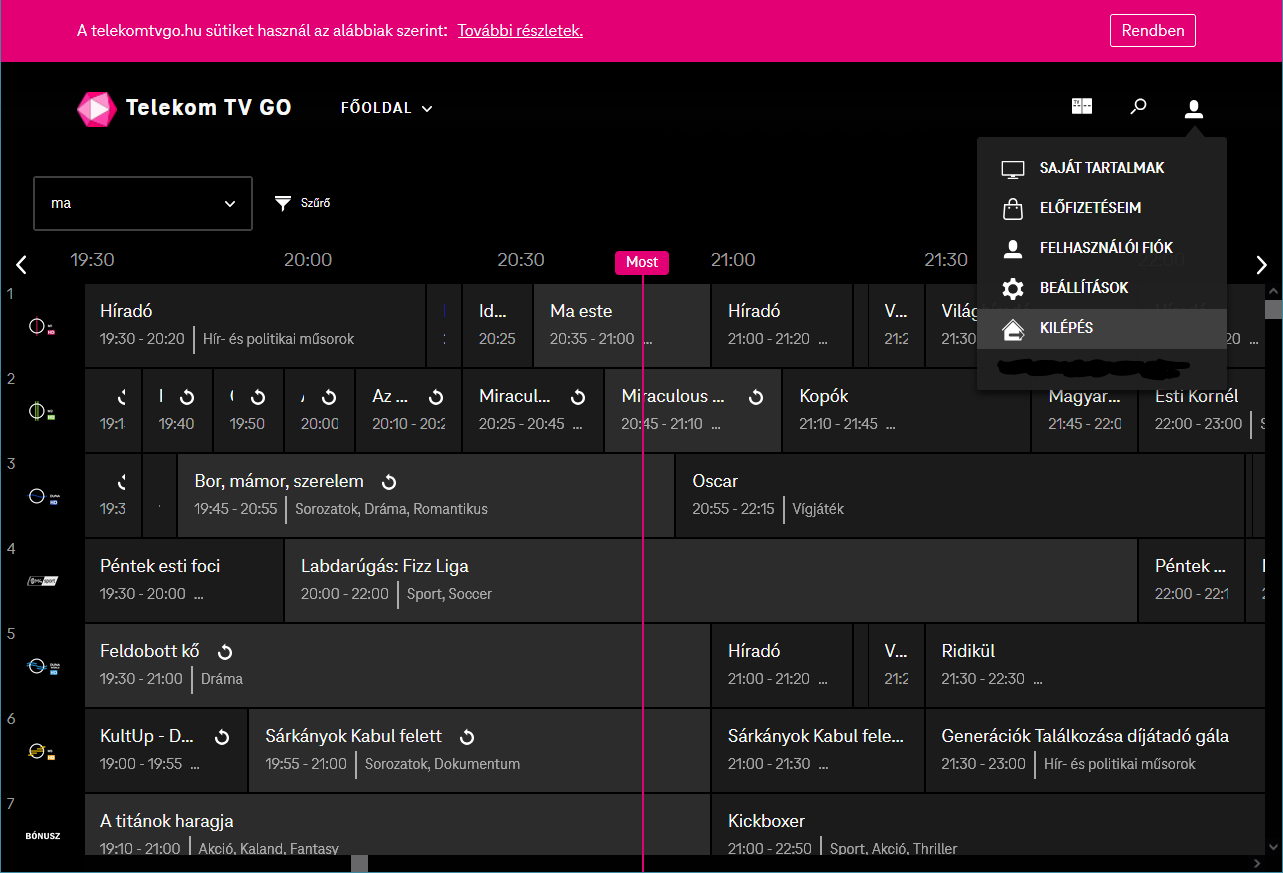Click the Szűrő filter funnel icon
The width and height of the screenshot is (1283, 873).
coord(283,203)
